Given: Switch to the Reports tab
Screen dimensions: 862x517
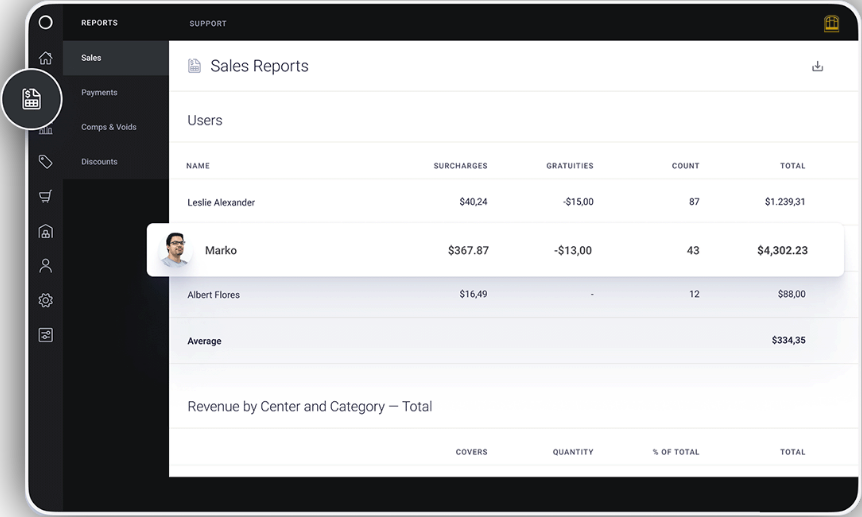Looking at the screenshot, I should pyautogui.click(x=100, y=23).
